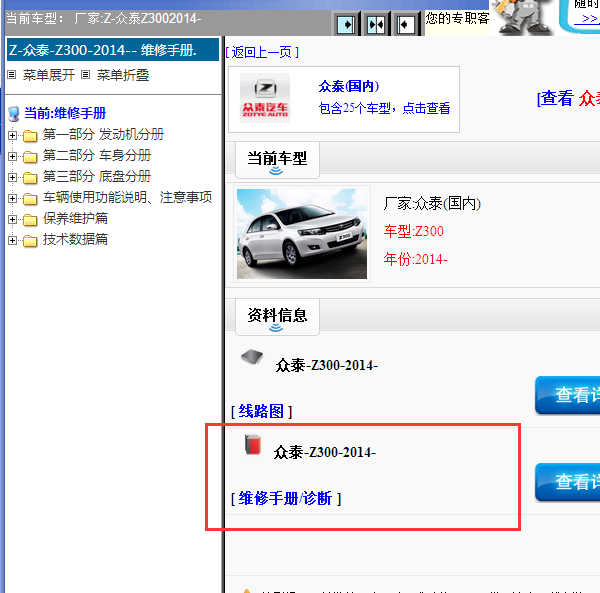Click the 厂家:众泰(国内) text
The height and width of the screenshot is (593, 600).
point(432,204)
